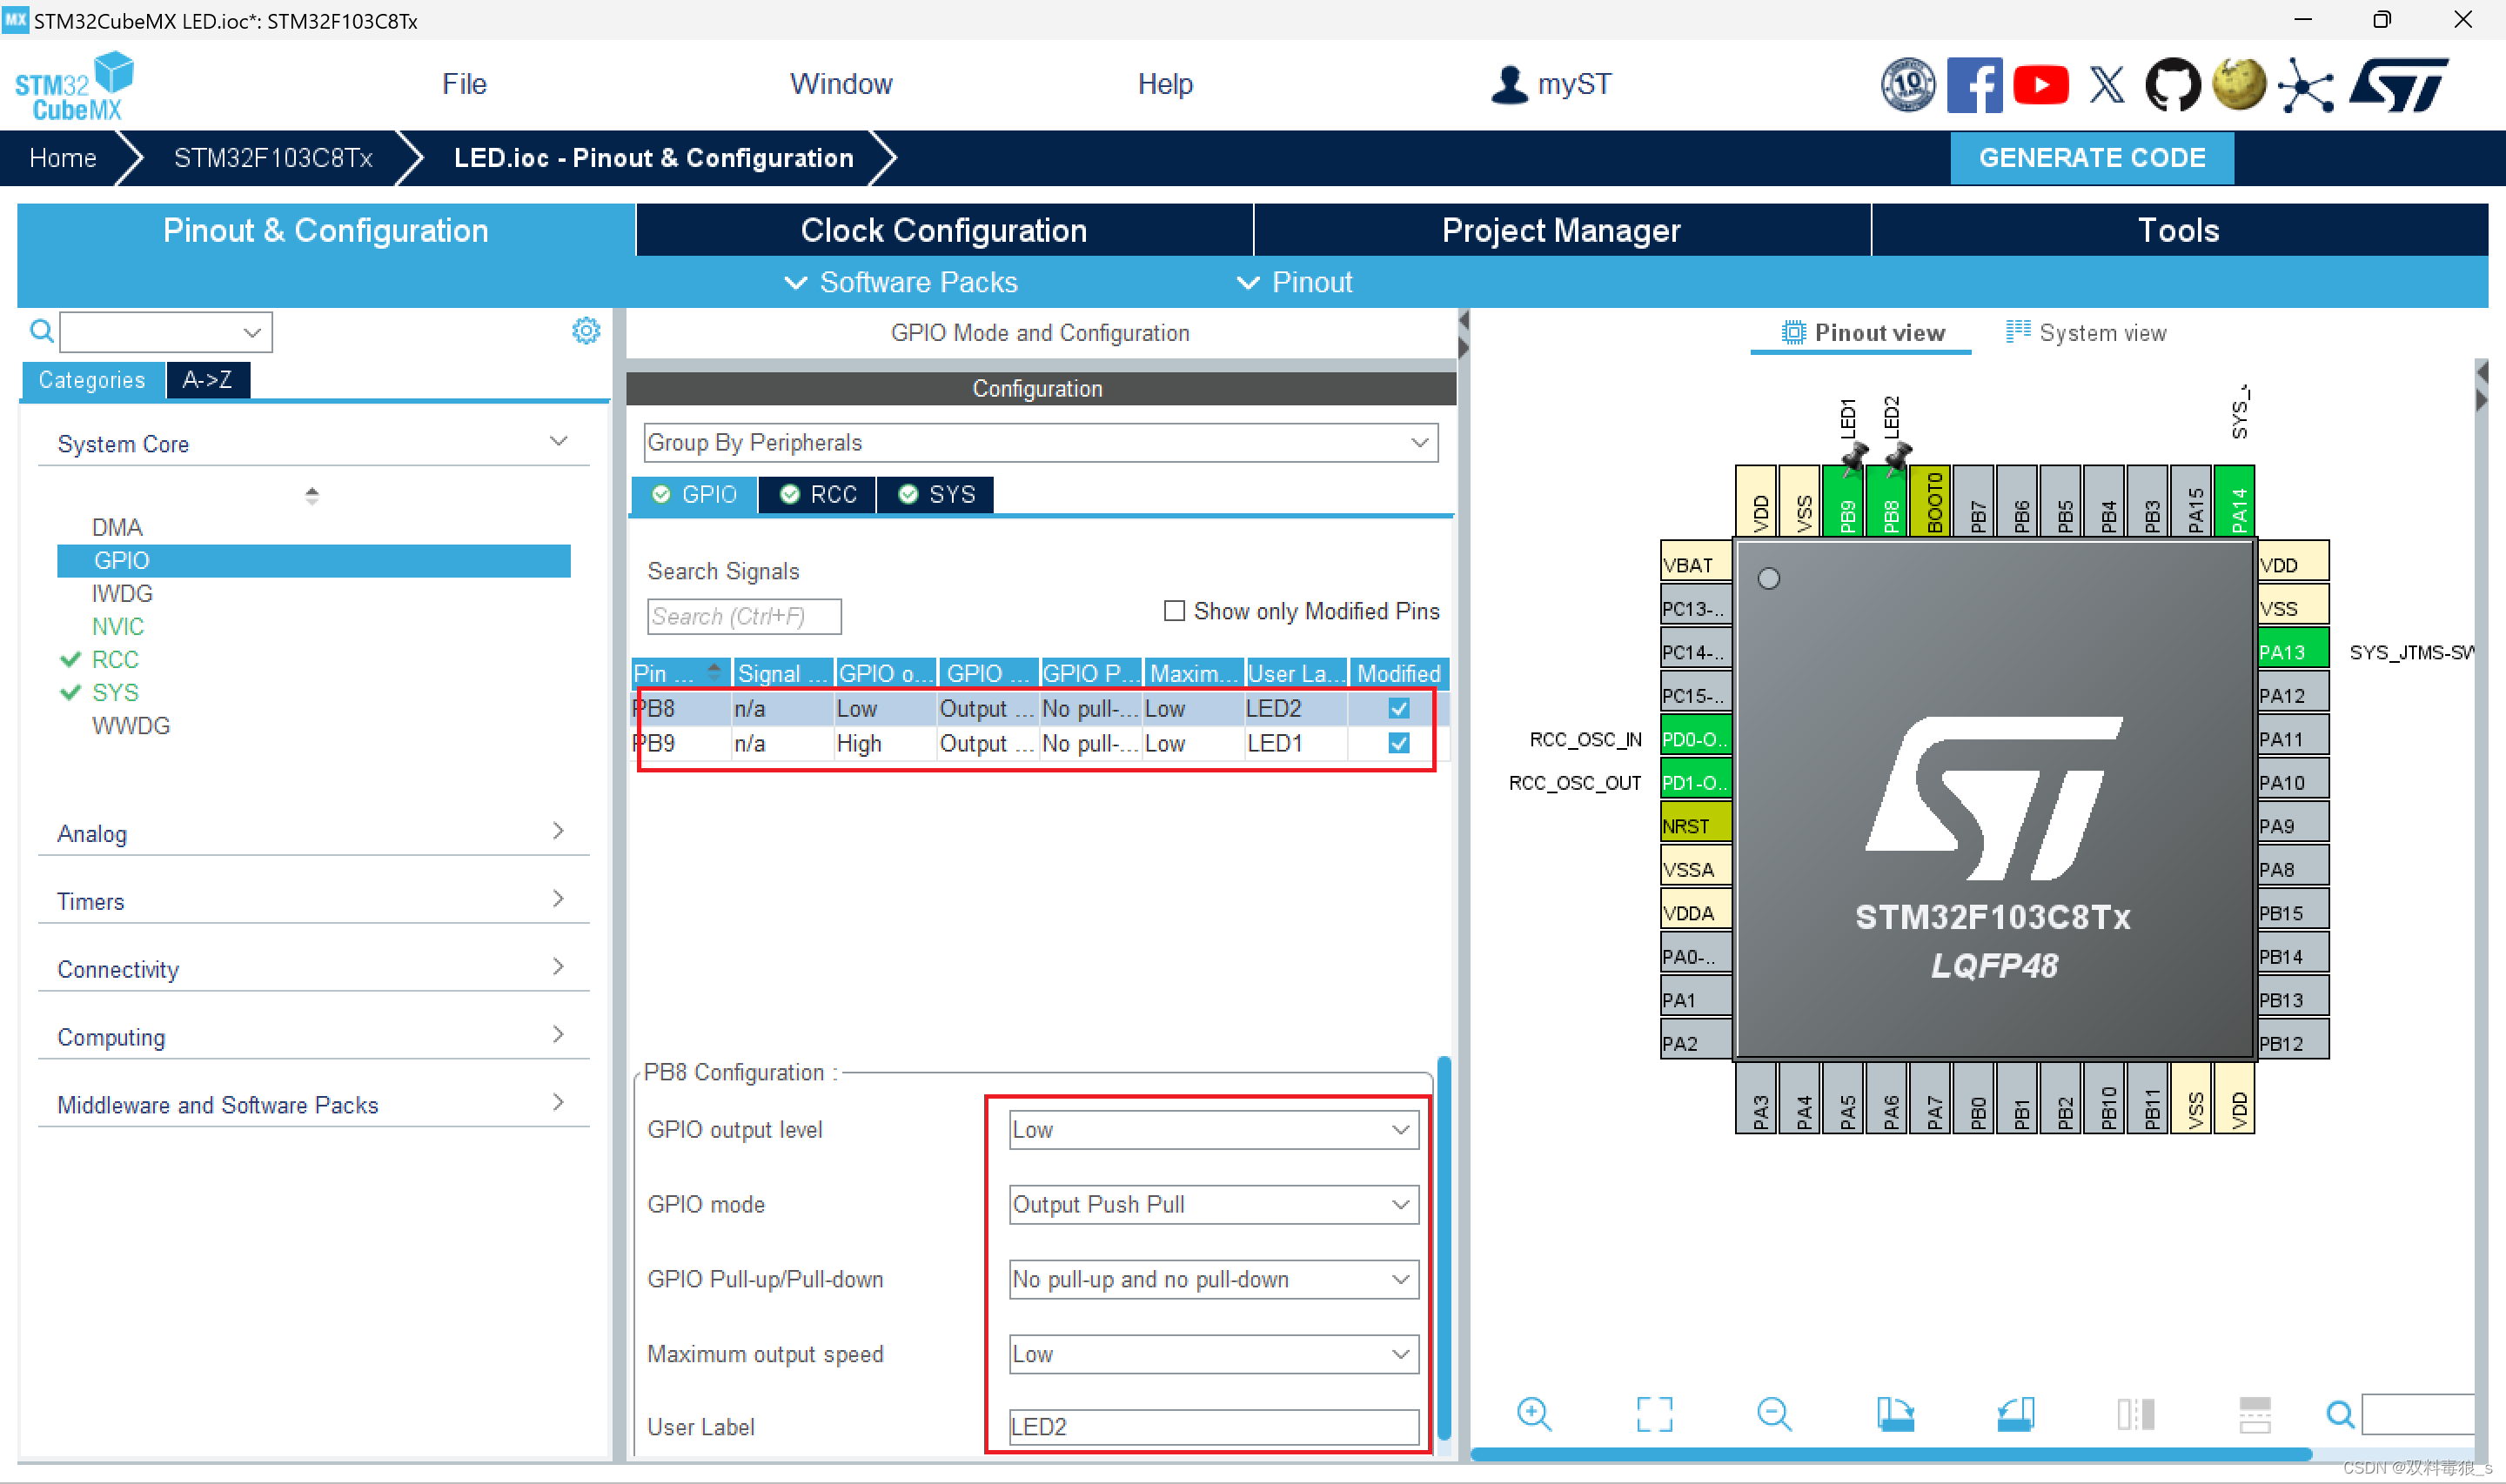Click the horizontal split layout icon
This screenshot has width=2506, height=1484.
coord(2255,1414)
